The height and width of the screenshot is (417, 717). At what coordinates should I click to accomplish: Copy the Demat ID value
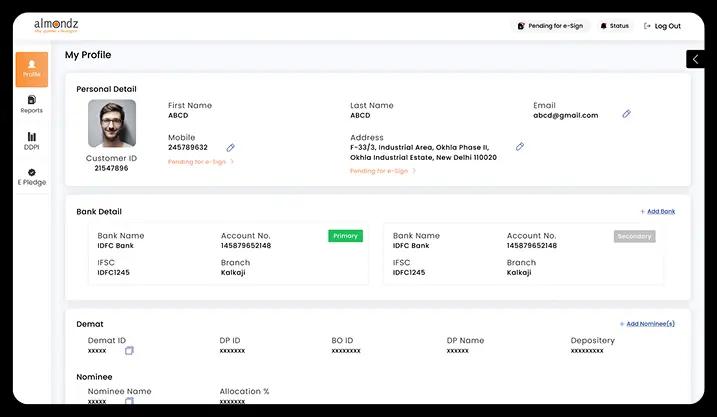coord(129,350)
